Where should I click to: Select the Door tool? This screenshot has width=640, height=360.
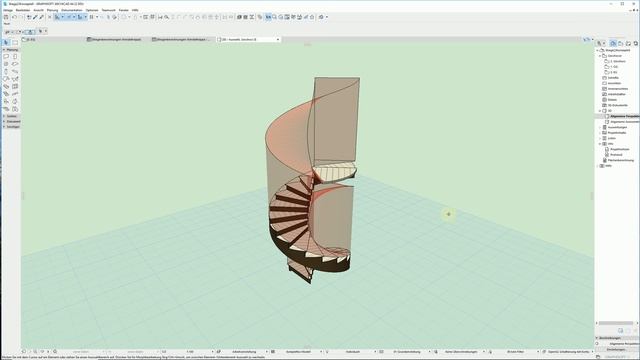coord(15,57)
